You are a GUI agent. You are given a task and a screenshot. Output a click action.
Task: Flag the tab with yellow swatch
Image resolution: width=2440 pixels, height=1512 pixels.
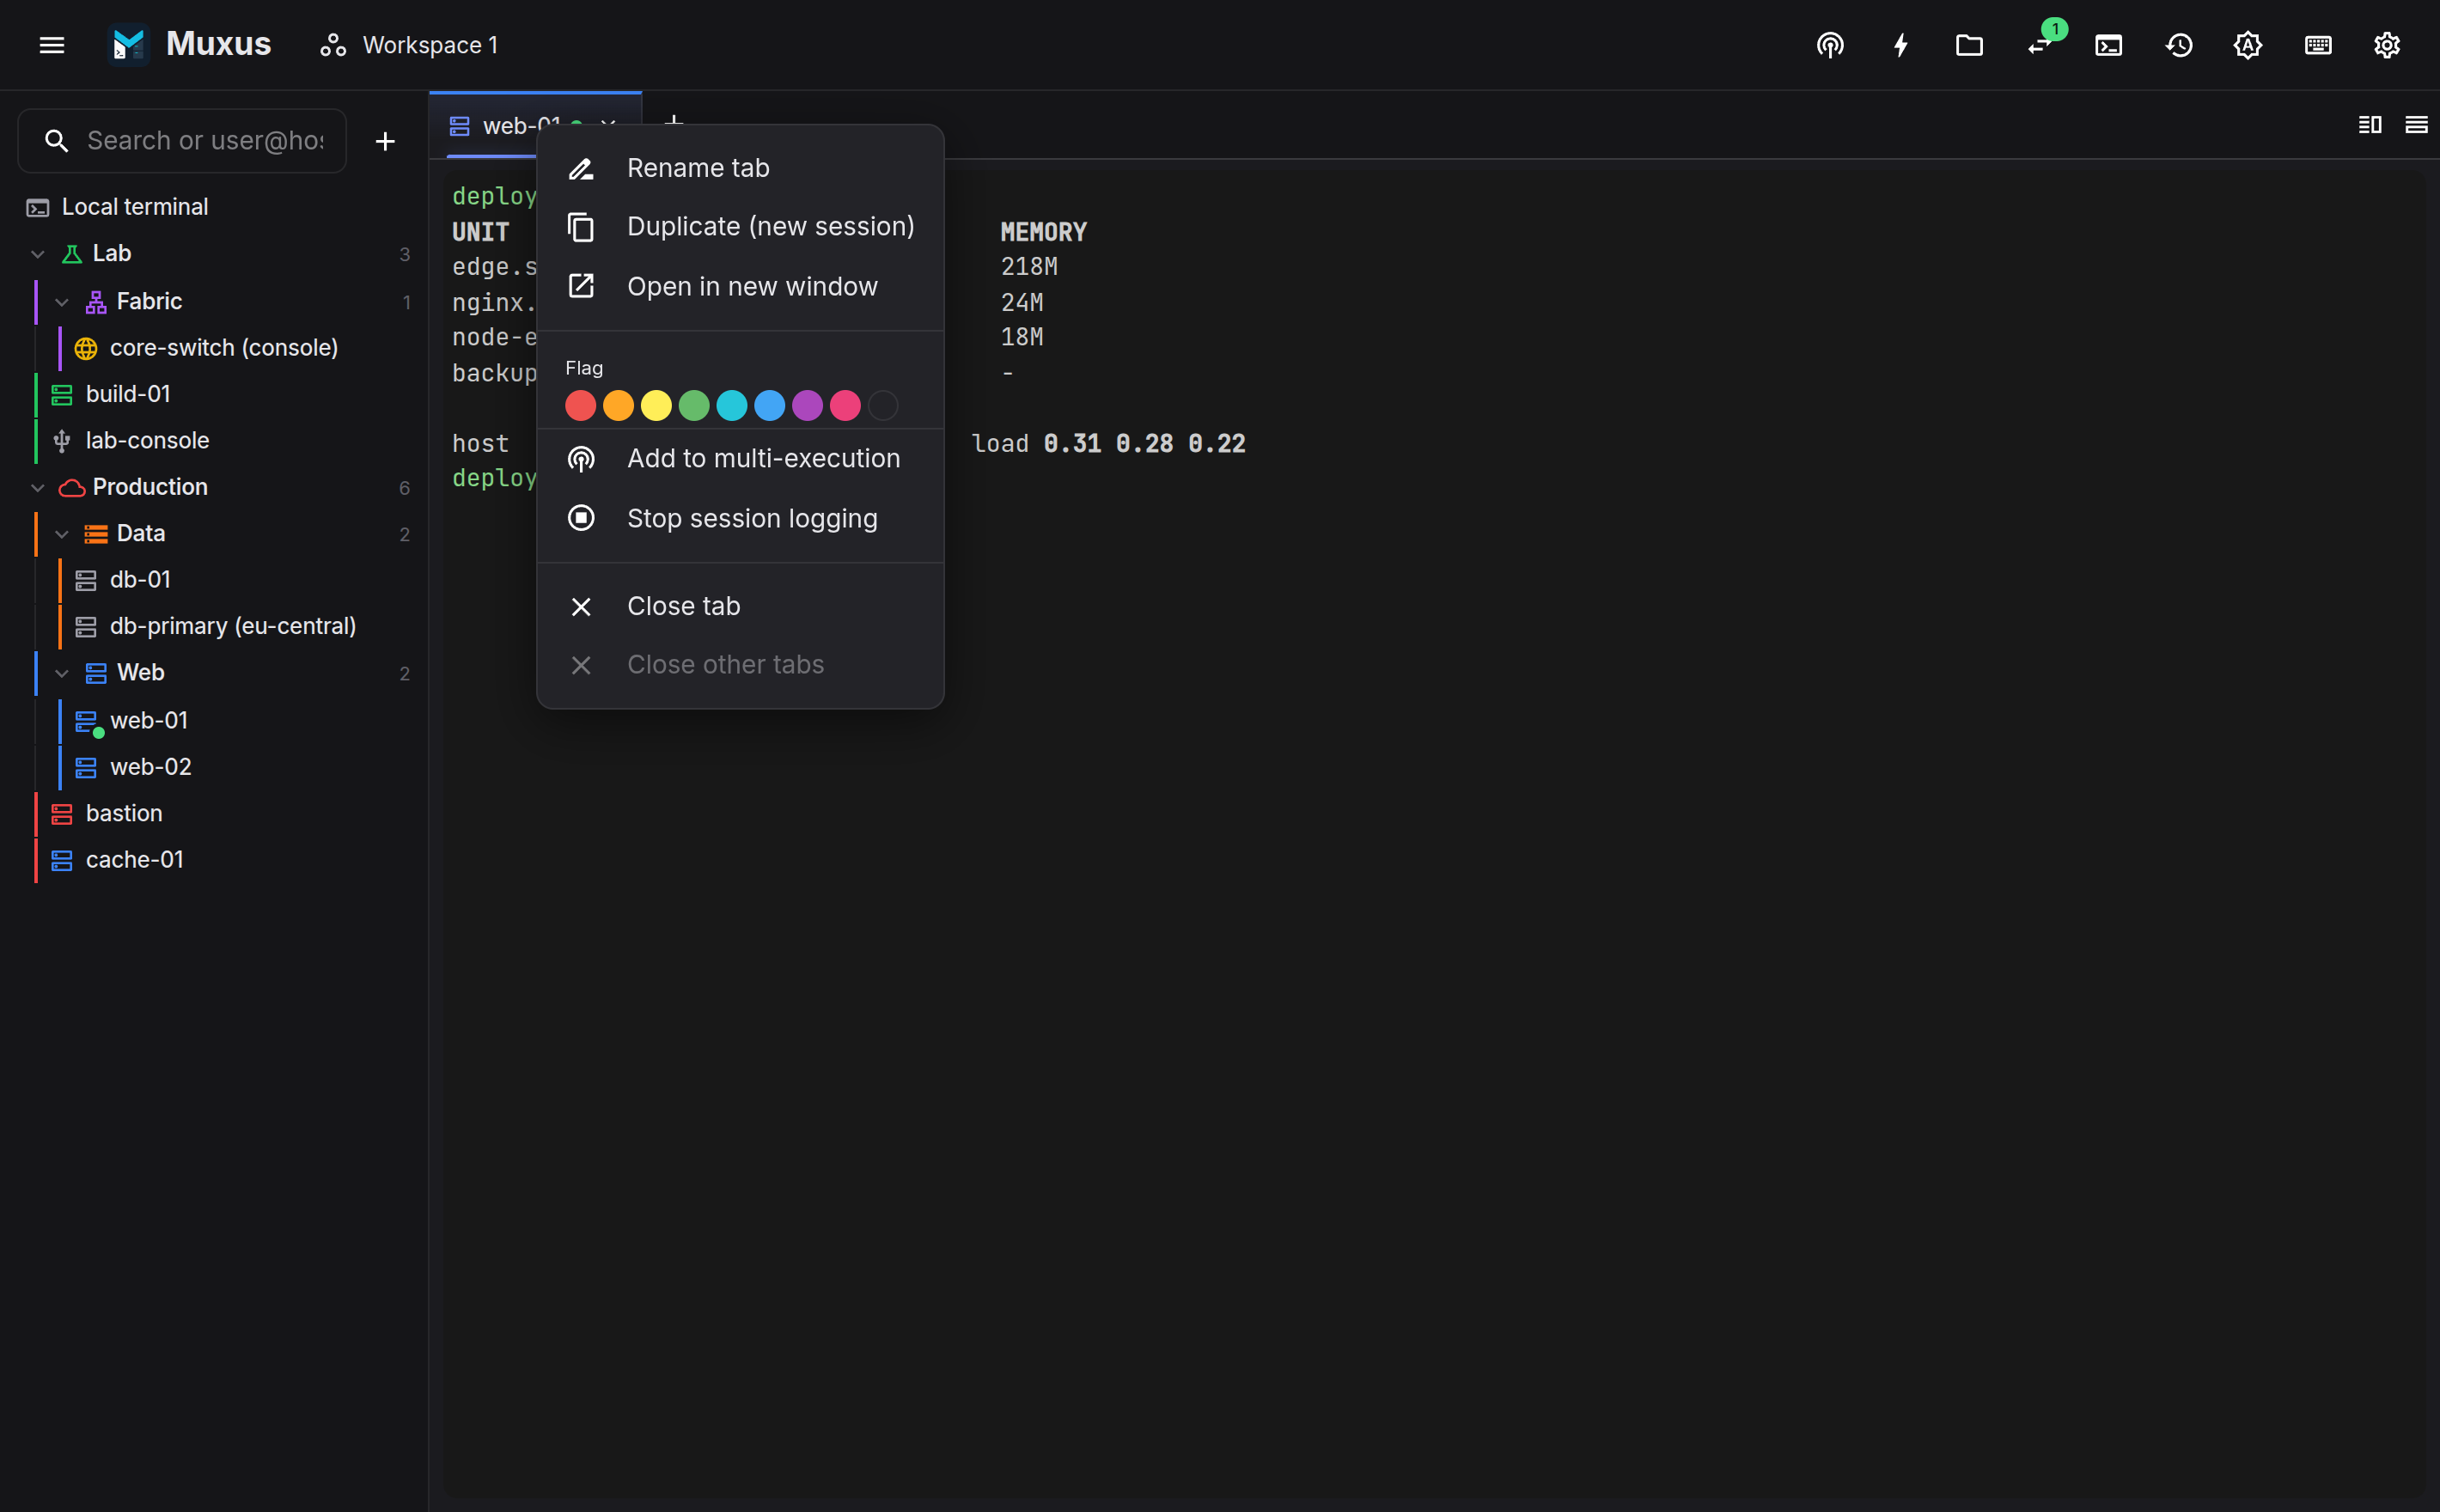pyautogui.click(x=656, y=406)
